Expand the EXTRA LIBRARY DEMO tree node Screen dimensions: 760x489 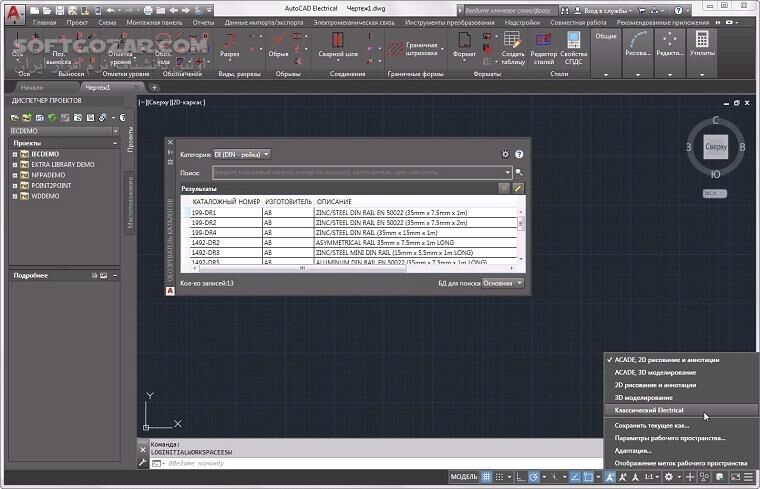(x=15, y=165)
